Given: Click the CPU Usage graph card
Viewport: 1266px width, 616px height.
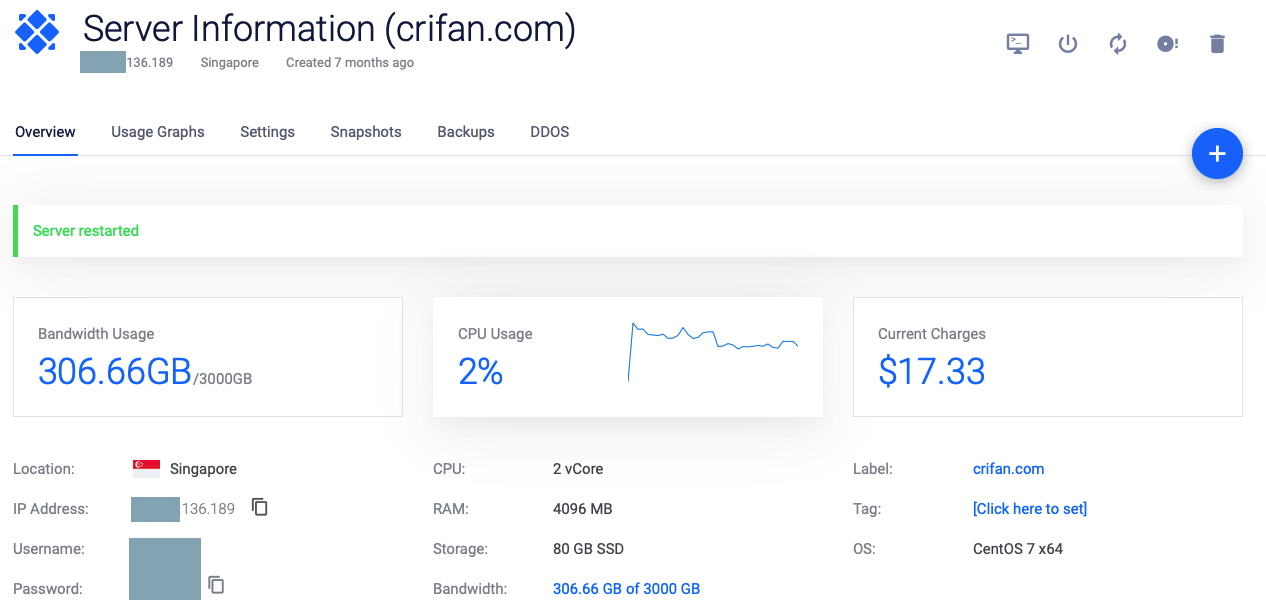Looking at the screenshot, I should click(627, 356).
